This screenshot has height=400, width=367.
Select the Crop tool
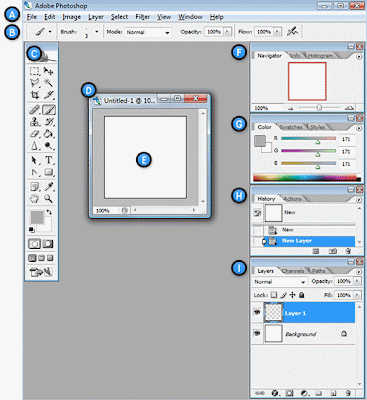point(35,95)
